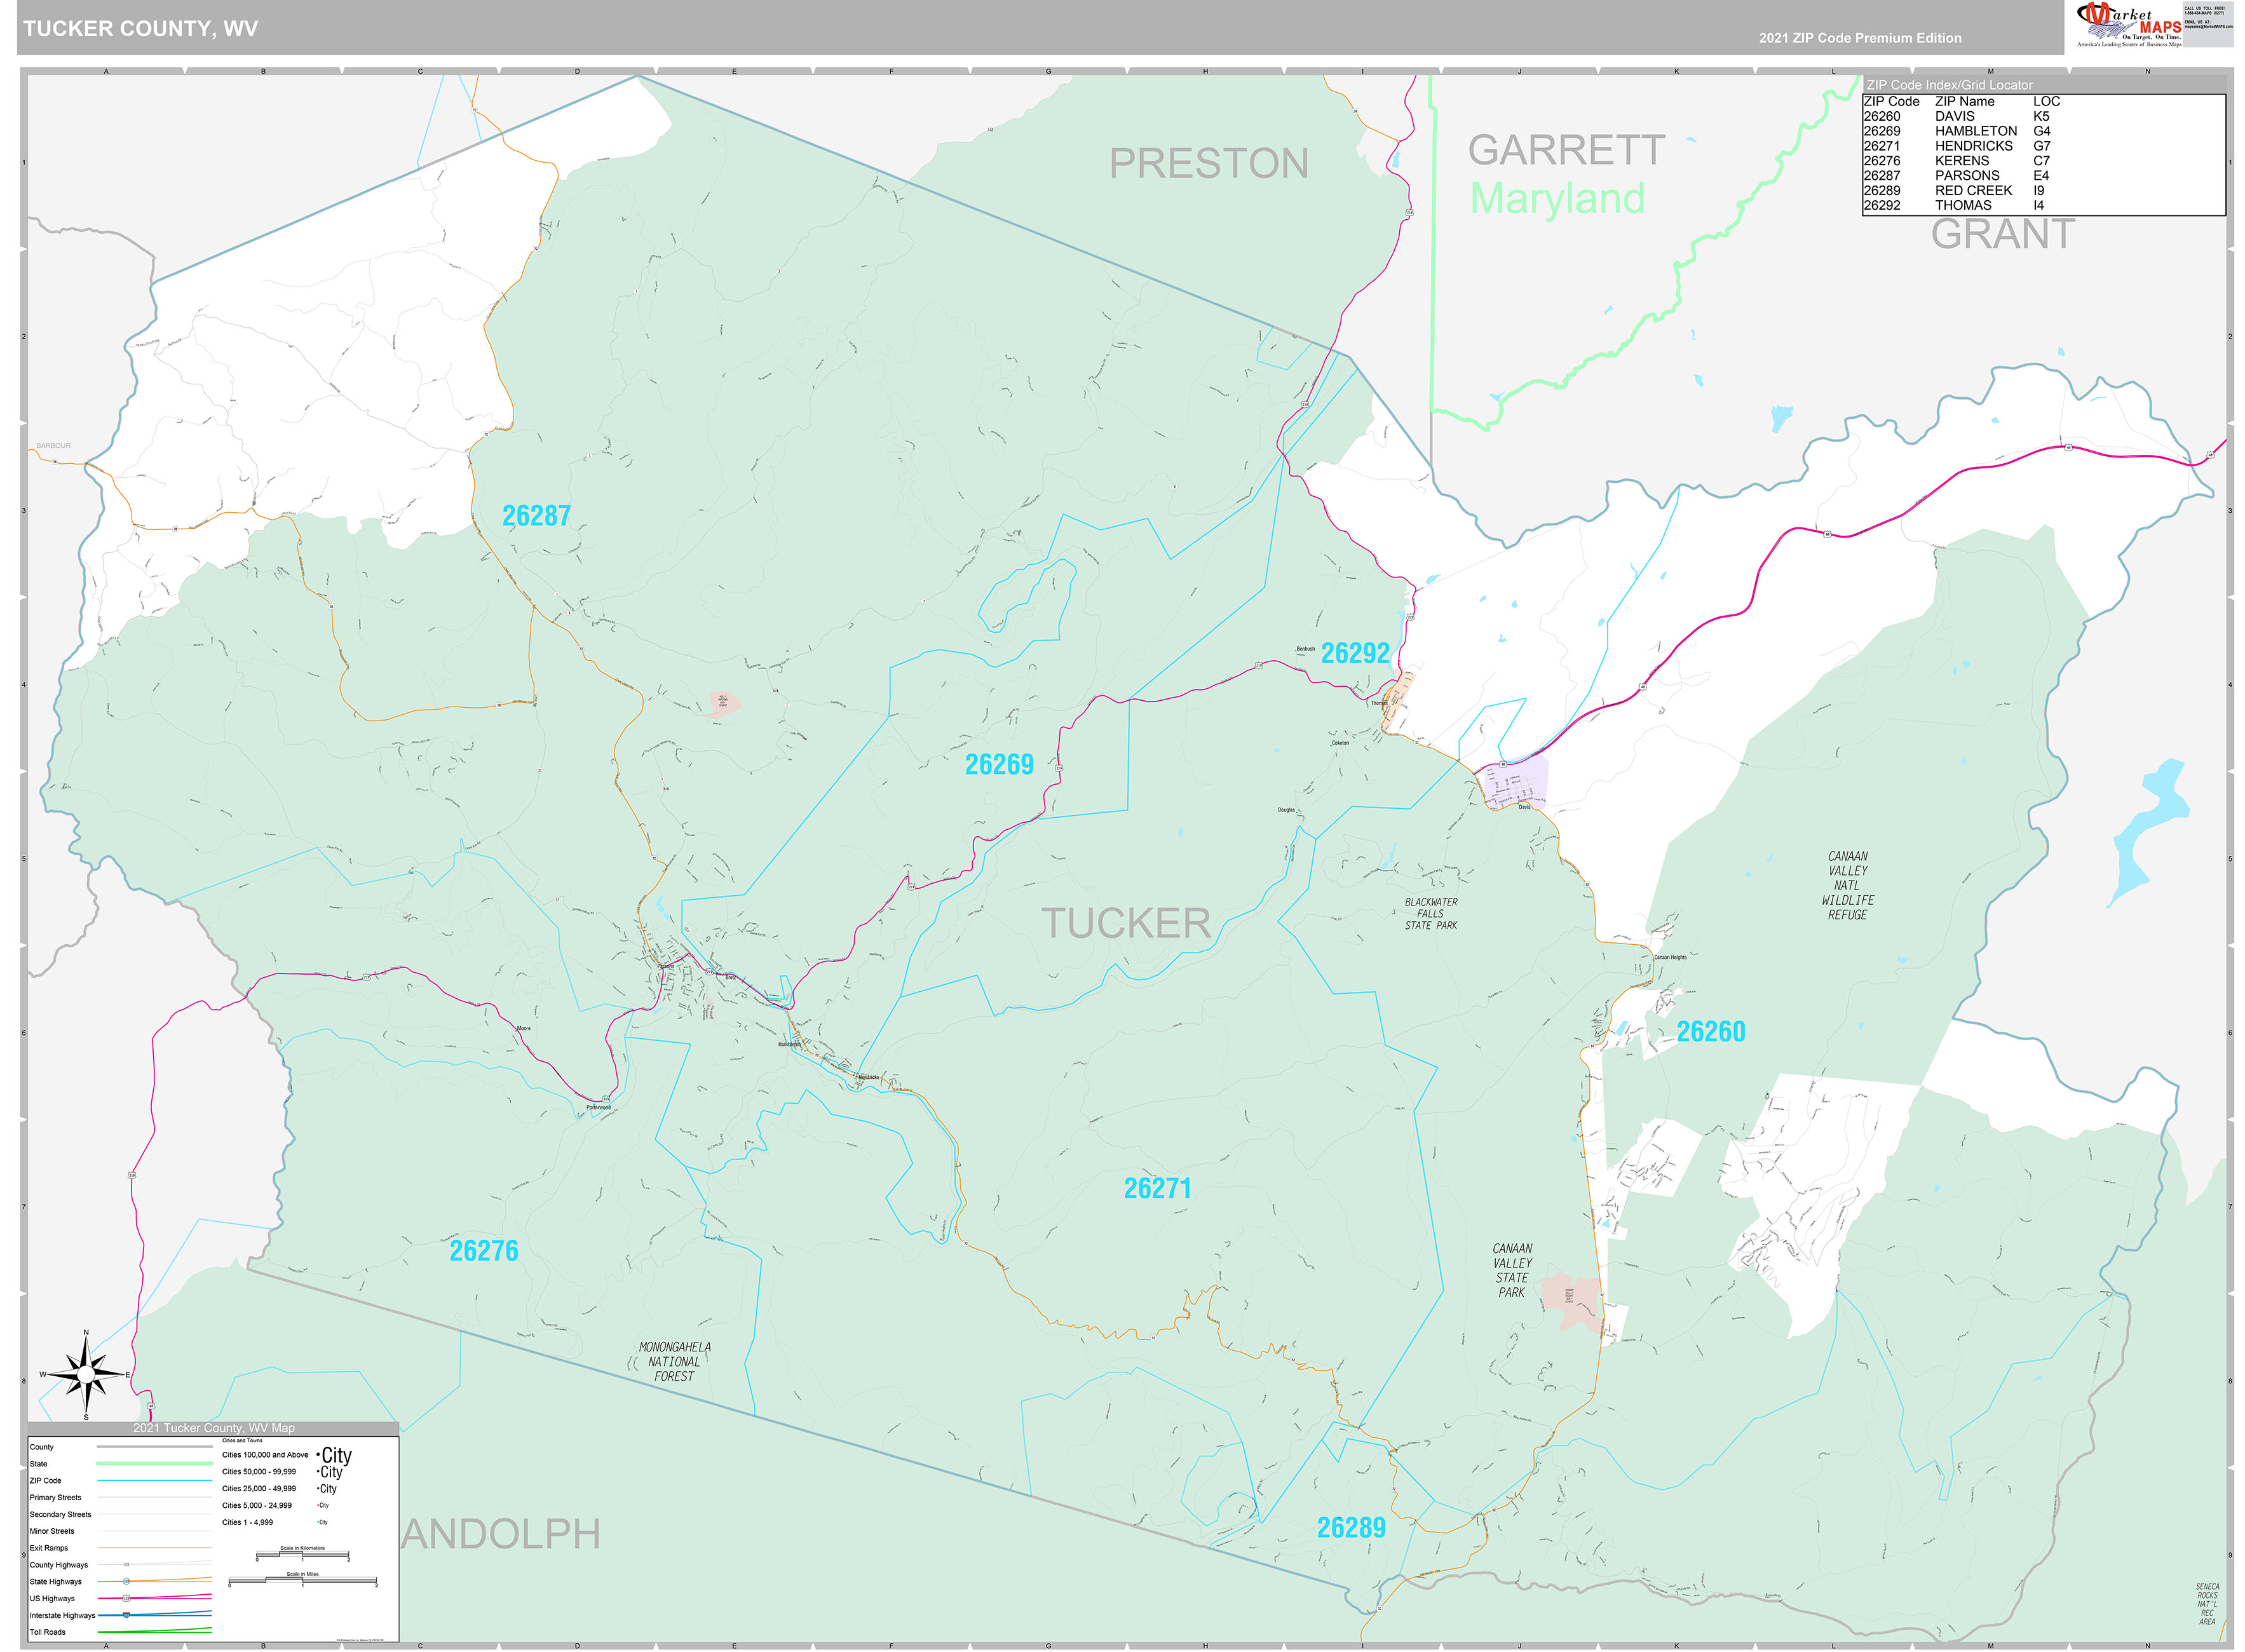The height and width of the screenshot is (1652, 2245).
Task: Click the green 'Toll Roads' legend line
Action: tap(154, 1632)
